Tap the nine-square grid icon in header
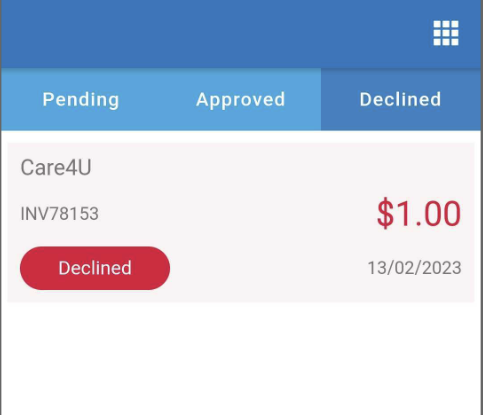The width and height of the screenshot is (483, 415). point(446,33)
